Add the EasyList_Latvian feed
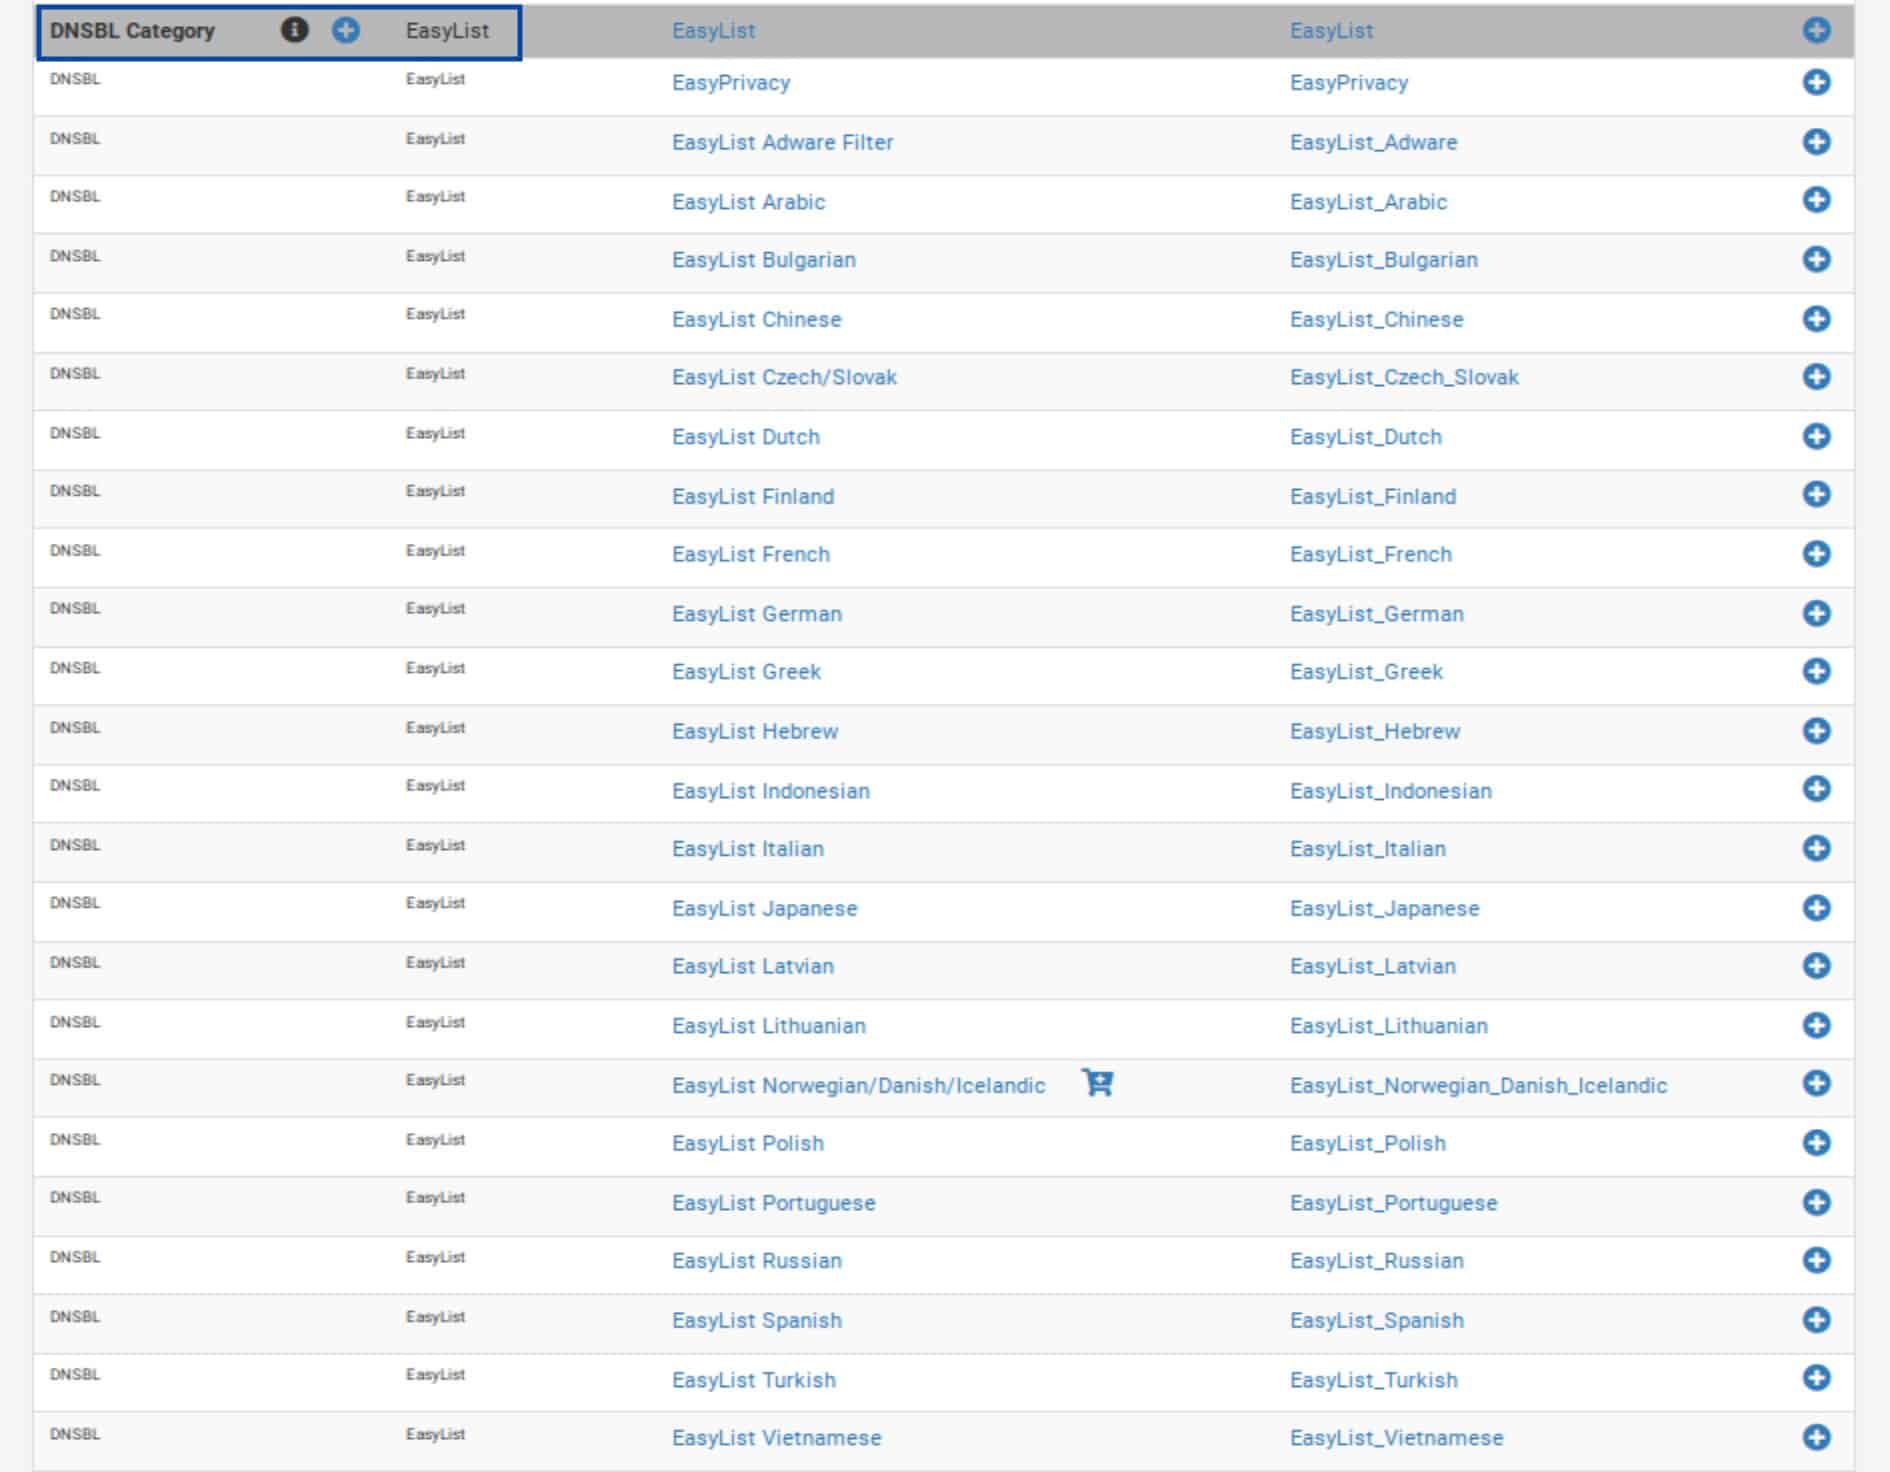Viewport: 1890px width, 1472px height. (1816, 965)
